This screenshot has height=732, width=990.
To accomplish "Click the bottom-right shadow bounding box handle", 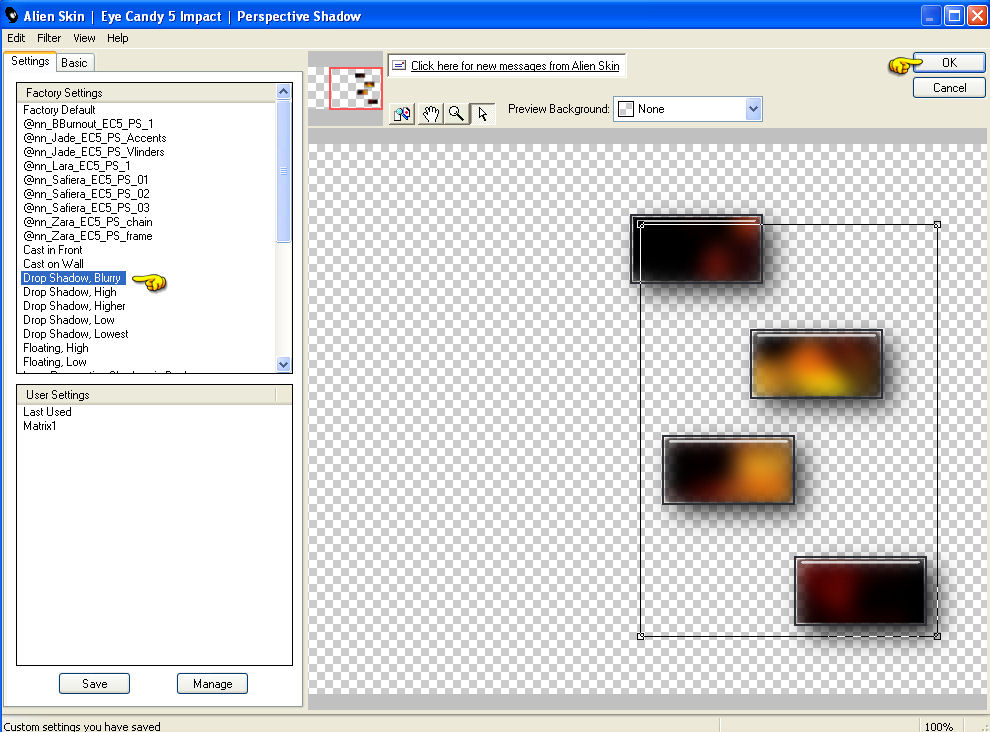I will [937, 636].
